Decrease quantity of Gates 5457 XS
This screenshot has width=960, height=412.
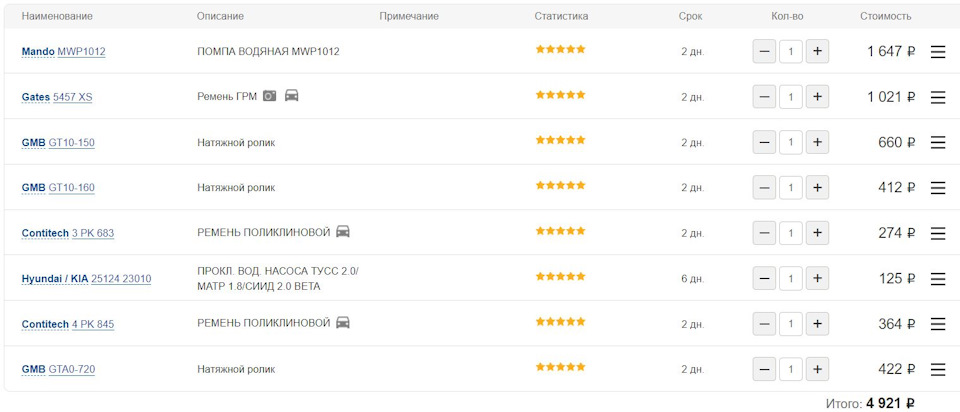point(764,97)
